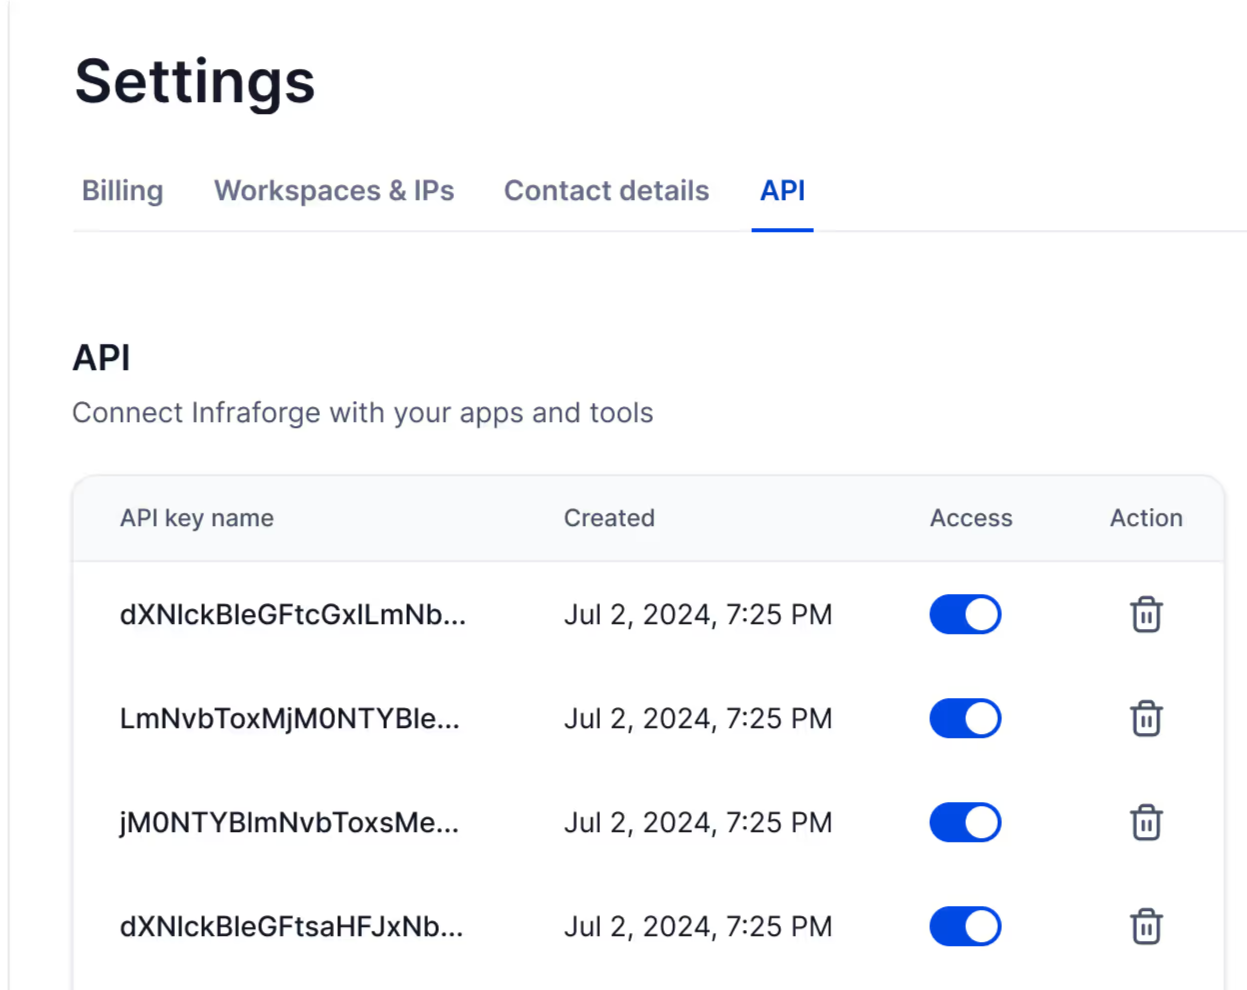Click the API key name column header

[197, 518]
